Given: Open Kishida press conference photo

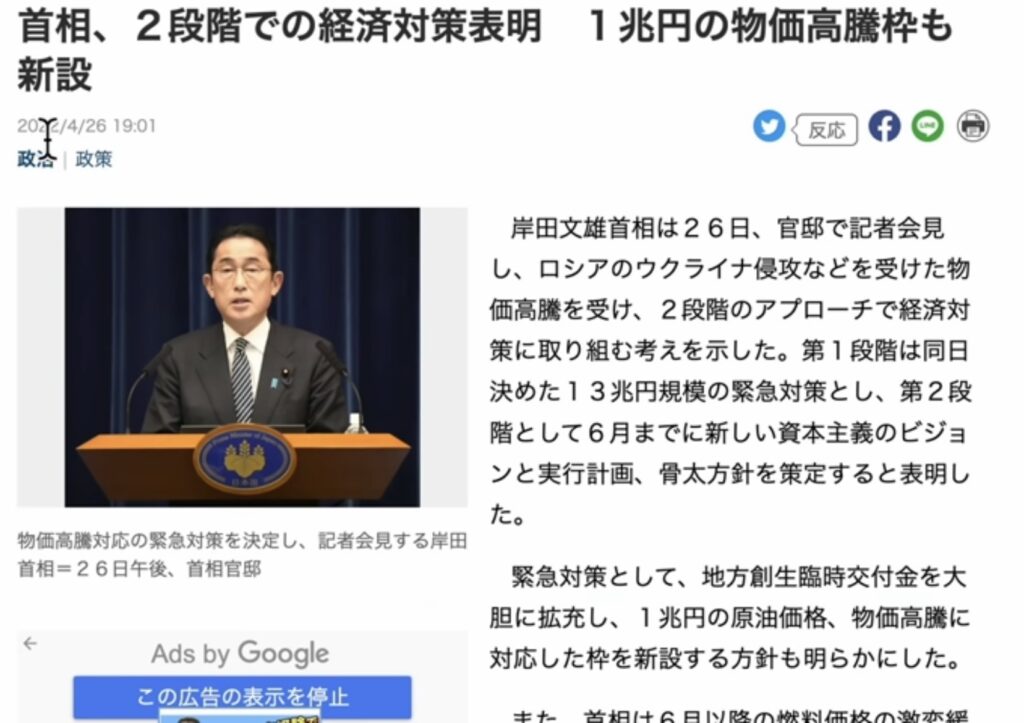Looking at the screenshot, I should point(242,357).
